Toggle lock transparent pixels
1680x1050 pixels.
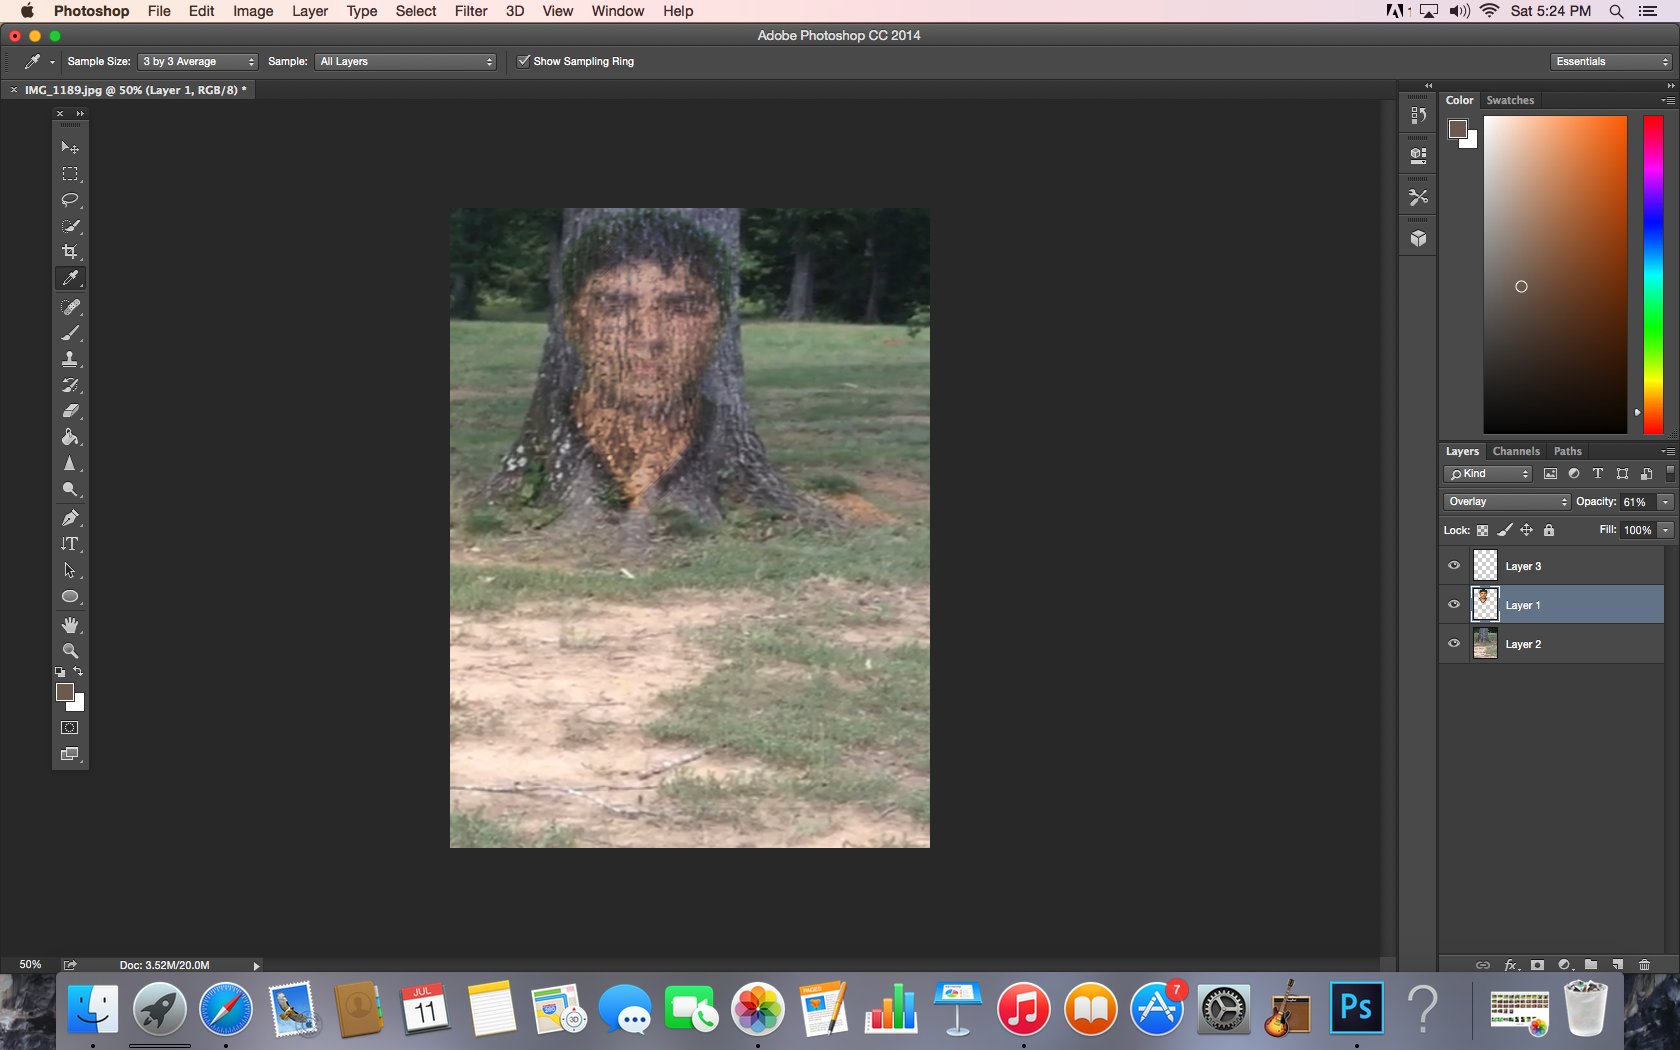tap(1483, 530)
